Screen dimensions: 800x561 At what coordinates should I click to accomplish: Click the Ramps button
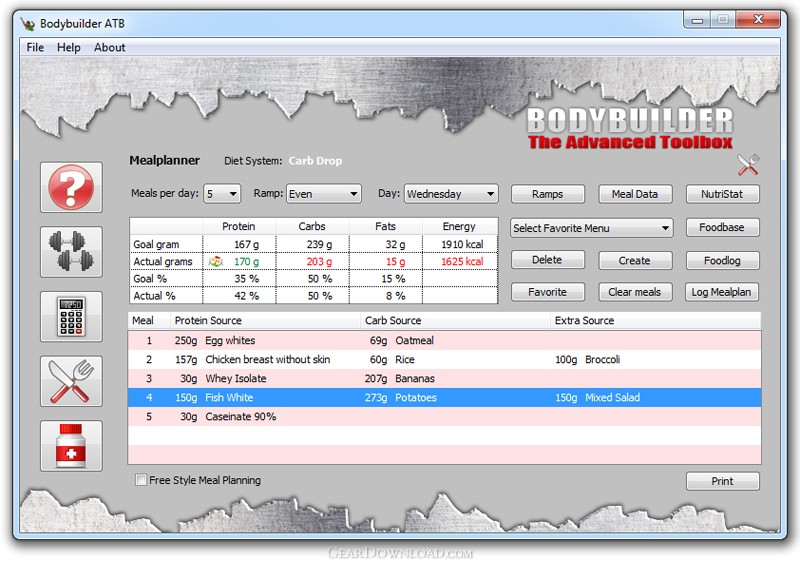coord(547,194)
